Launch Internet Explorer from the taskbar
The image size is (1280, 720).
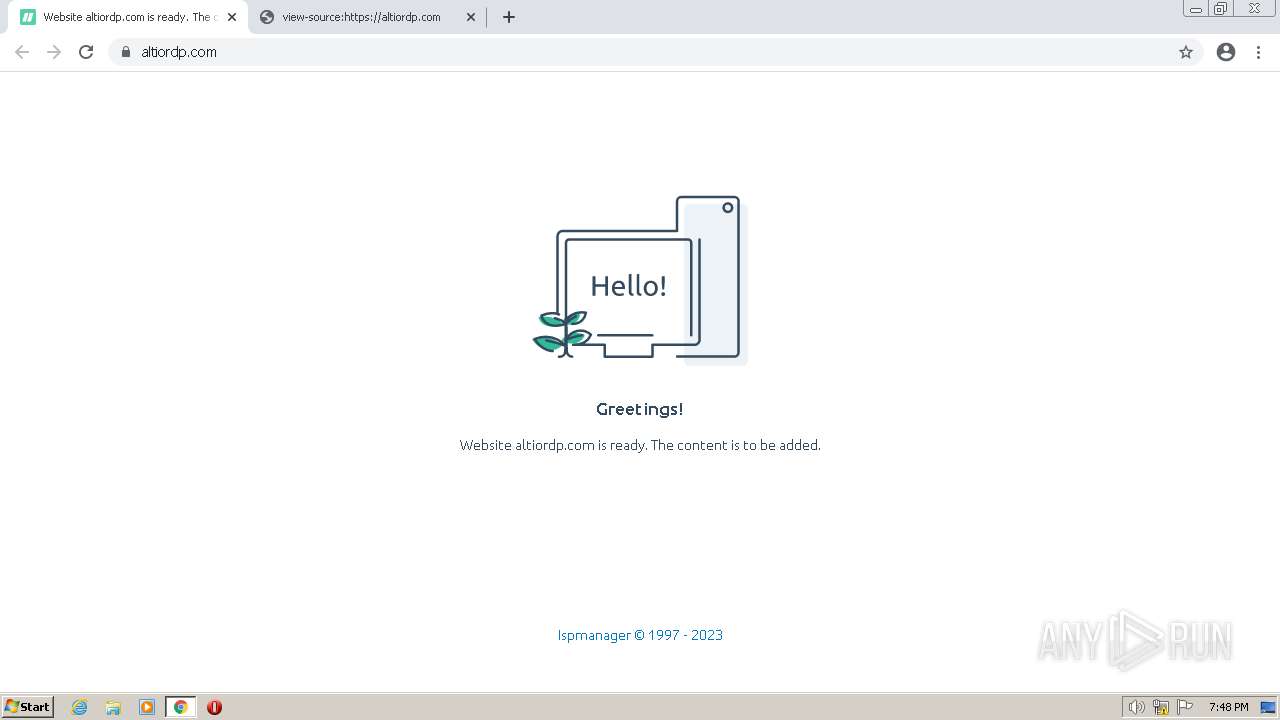[80, 707]
